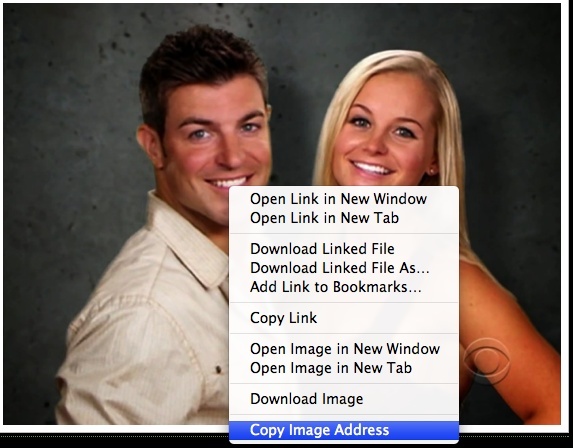Click the shirt button on man's chest
Screen dimensions: 573x448
click(219, 369)
